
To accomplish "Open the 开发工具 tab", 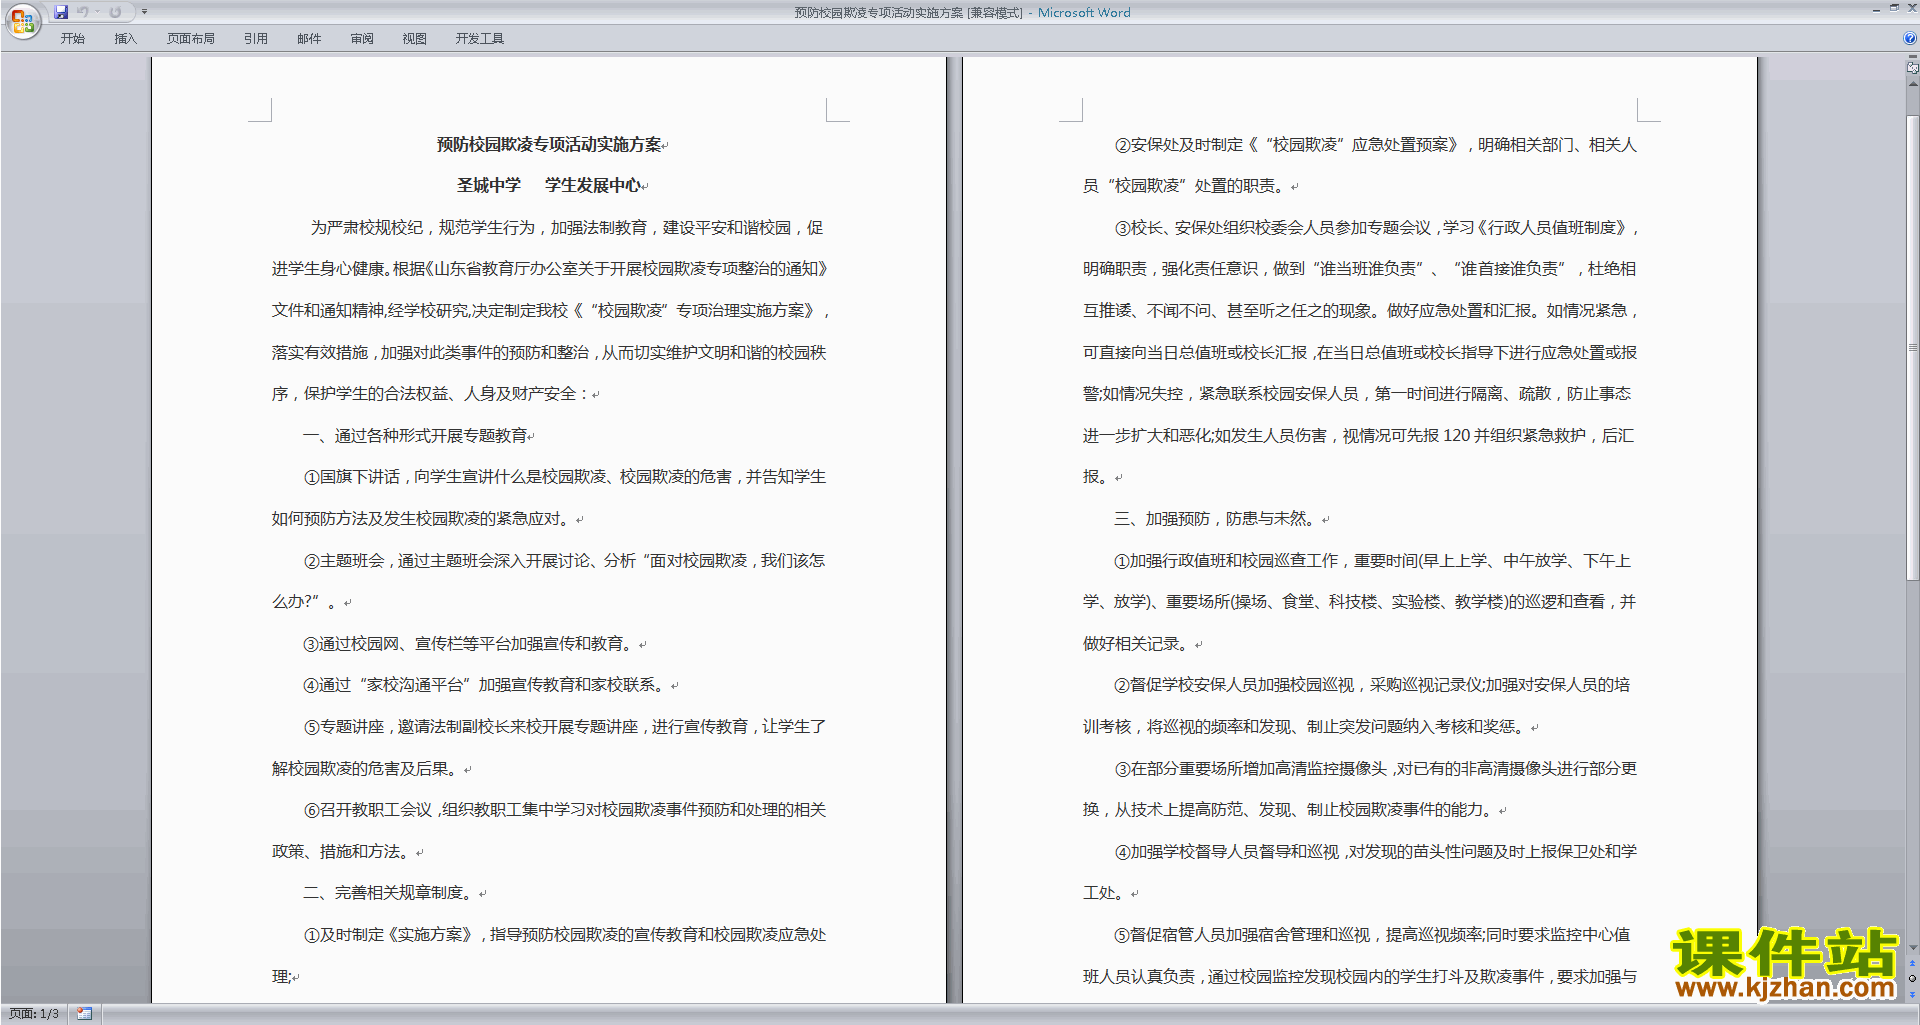I will coord(480,39).
